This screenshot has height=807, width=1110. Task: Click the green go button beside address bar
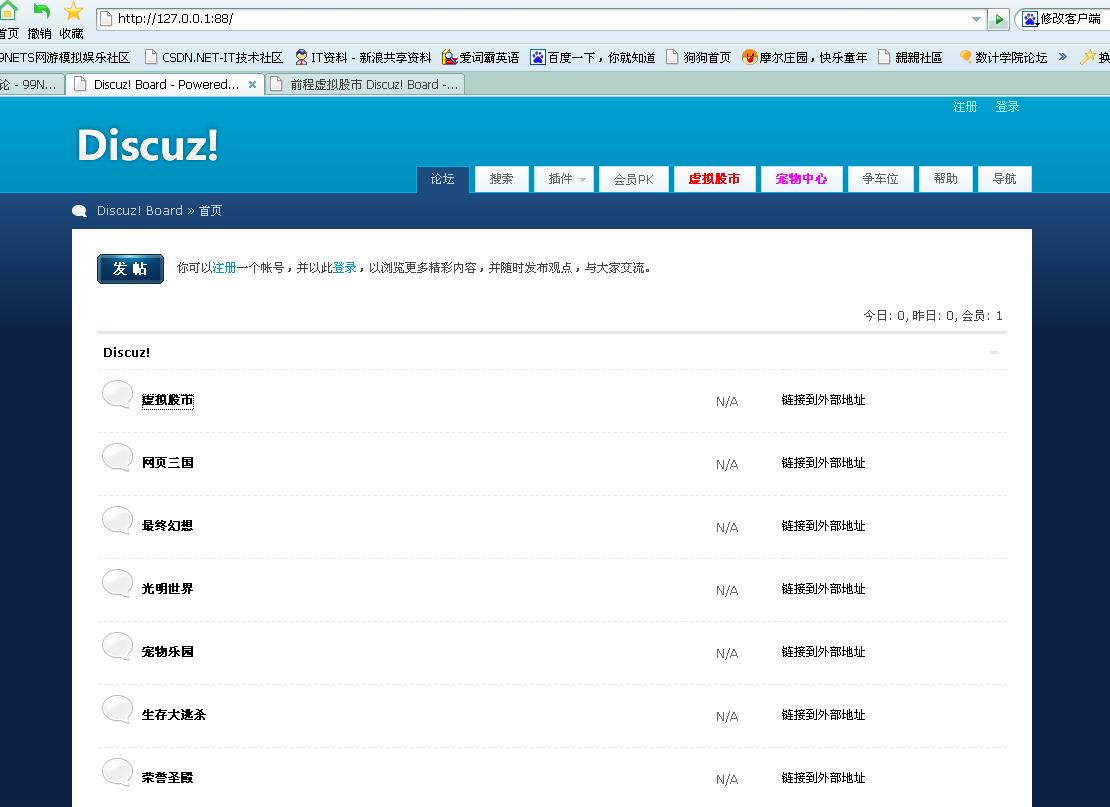click(998, 19)
